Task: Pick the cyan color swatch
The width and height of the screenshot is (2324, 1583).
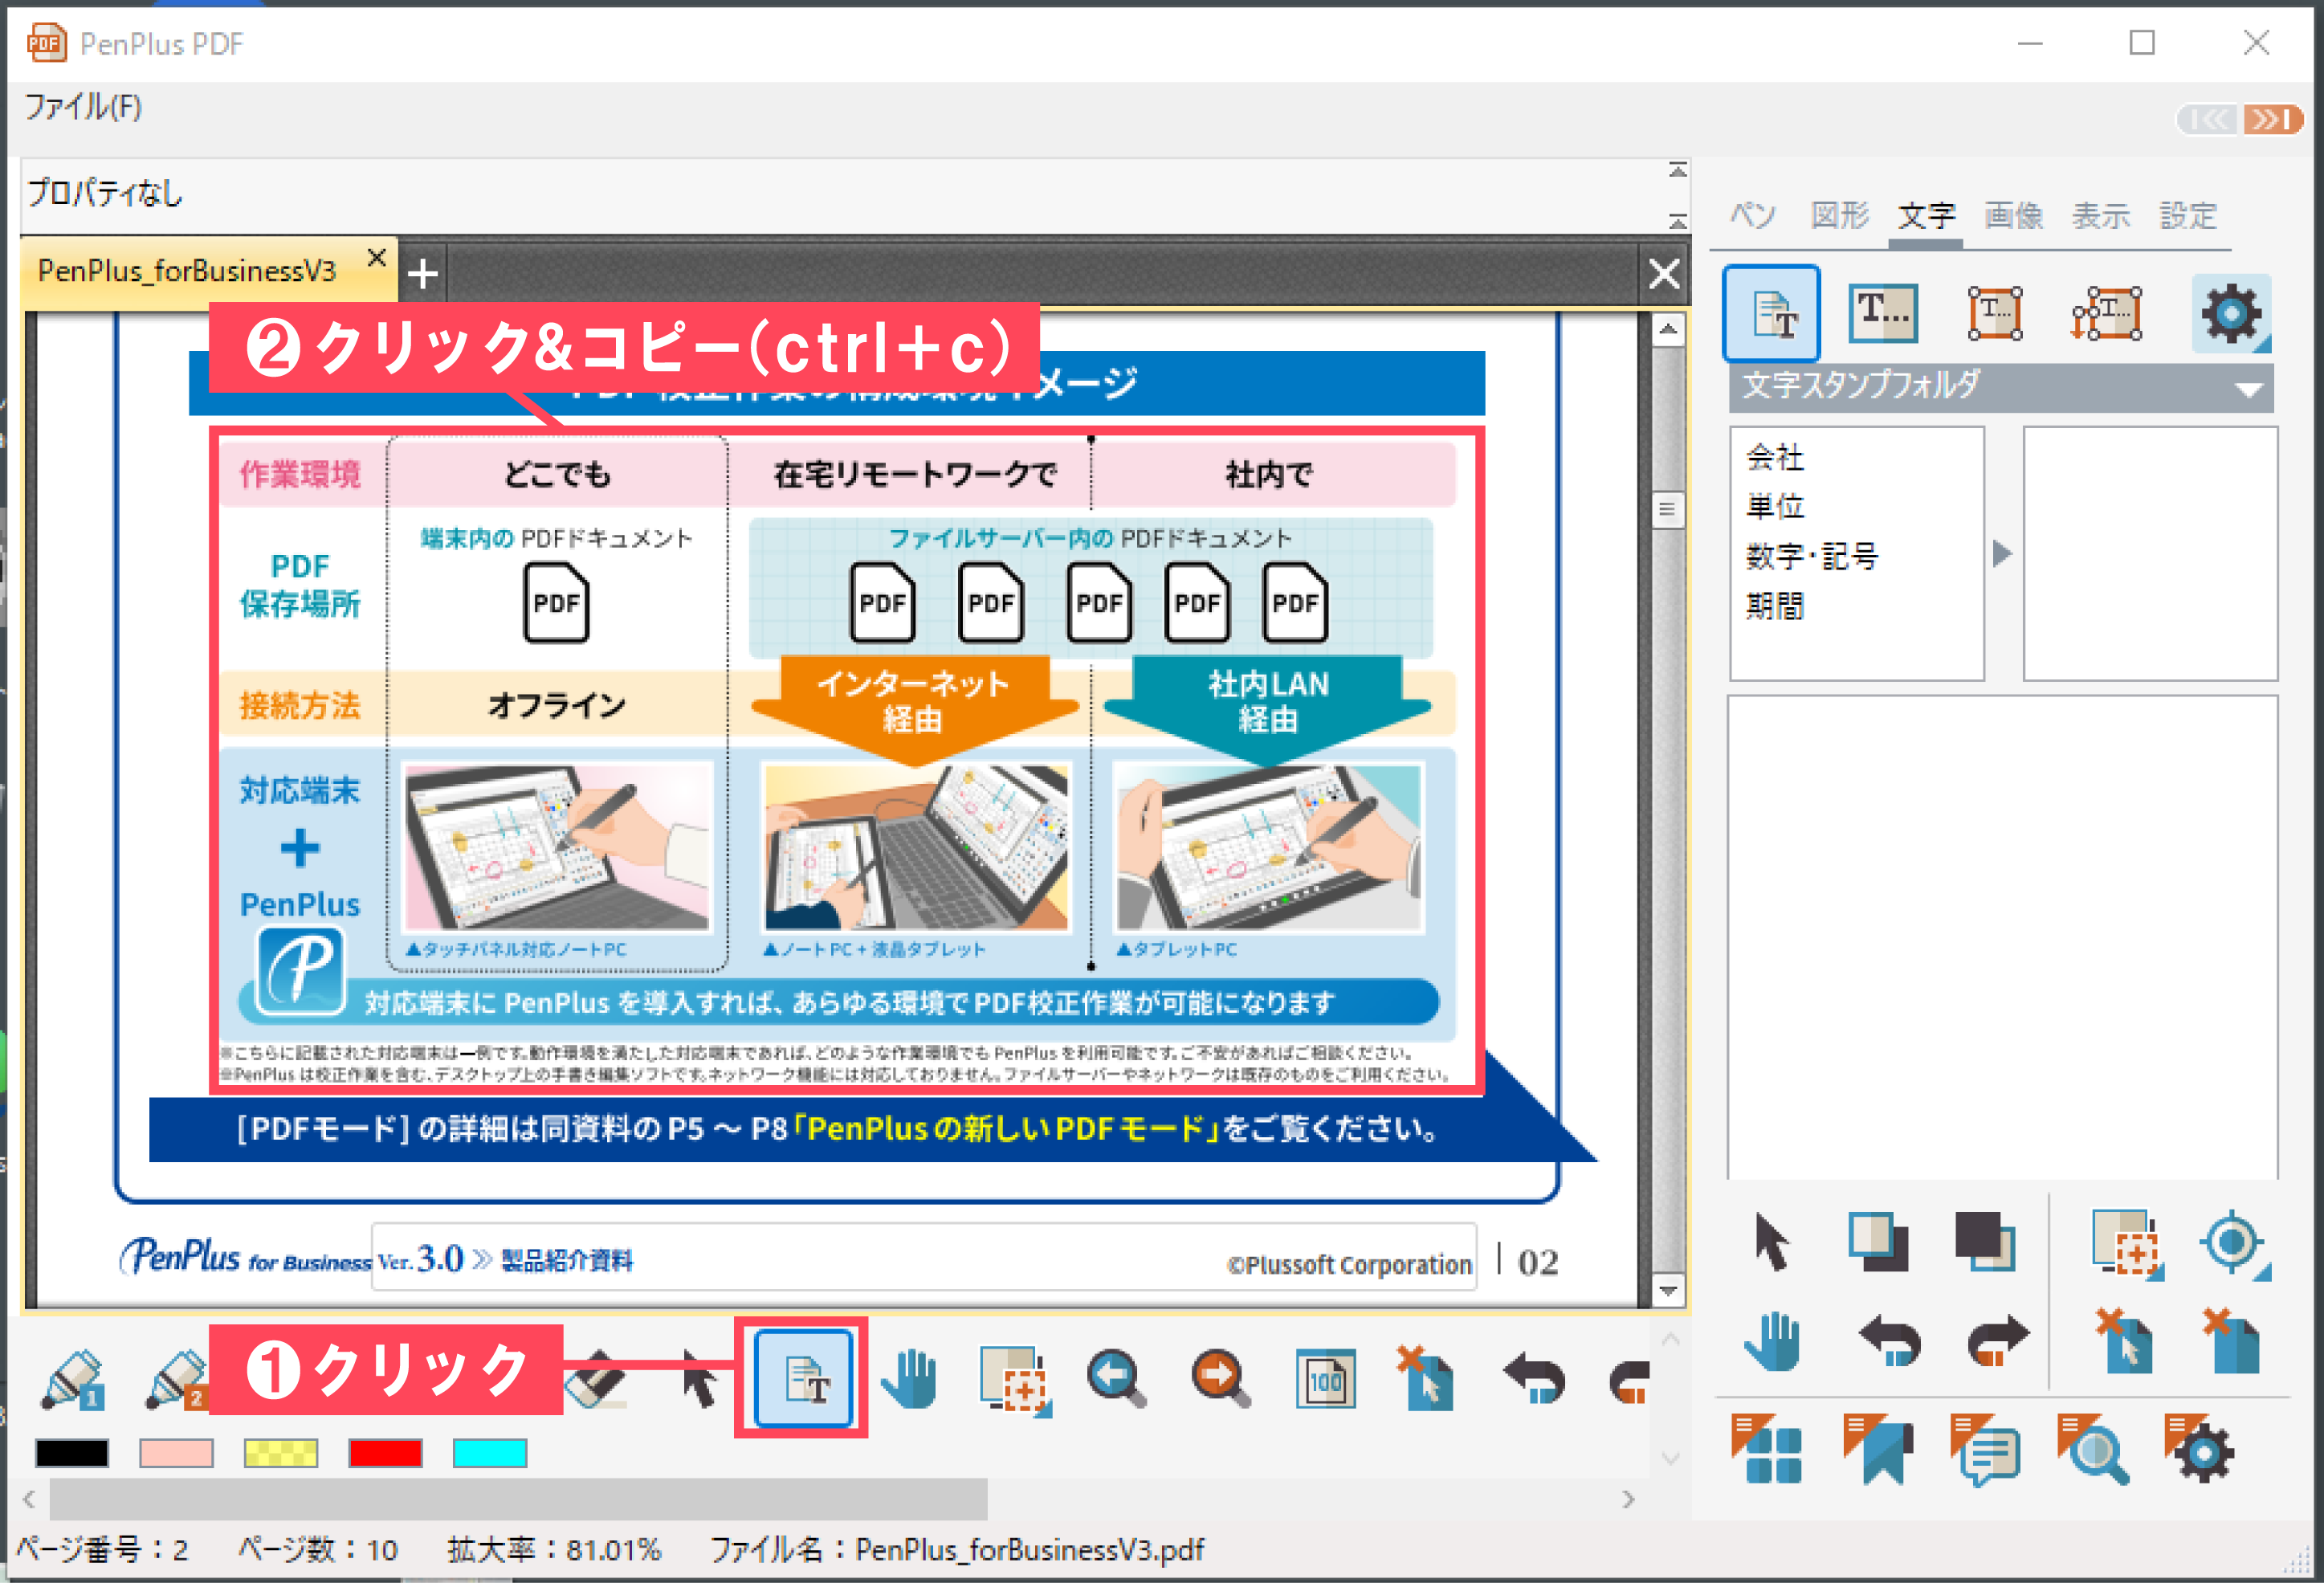Action: pos(490,1453)
